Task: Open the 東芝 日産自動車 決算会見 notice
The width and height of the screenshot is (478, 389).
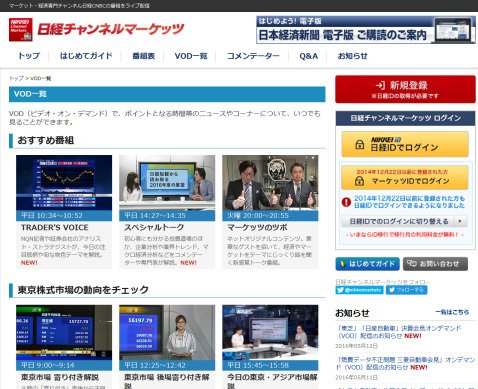Action: 399,332
